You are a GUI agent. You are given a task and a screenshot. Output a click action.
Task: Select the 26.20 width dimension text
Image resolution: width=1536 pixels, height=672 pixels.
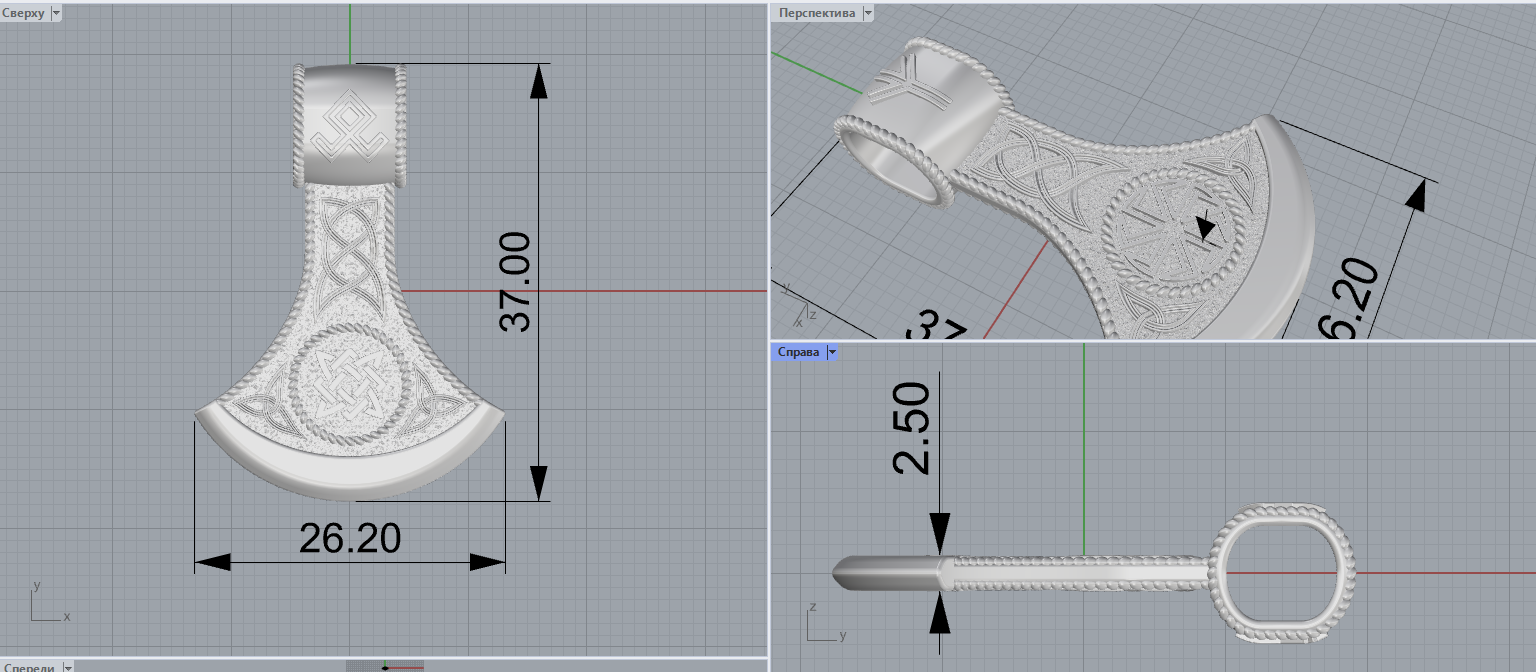click(350, 539)
